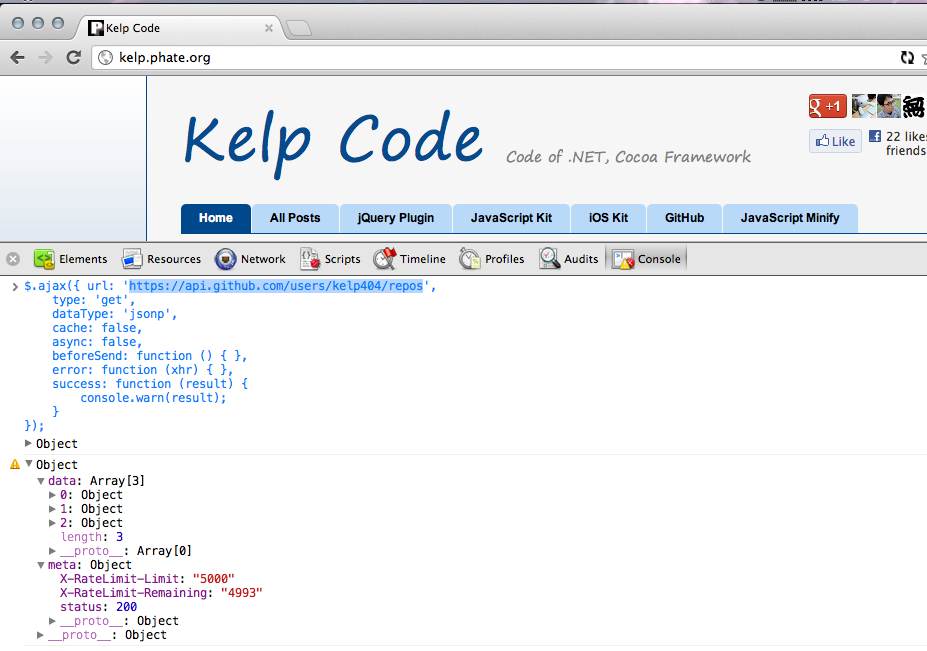
Task: Collapse the meta: Object node
Action: (x=41, y=565)
